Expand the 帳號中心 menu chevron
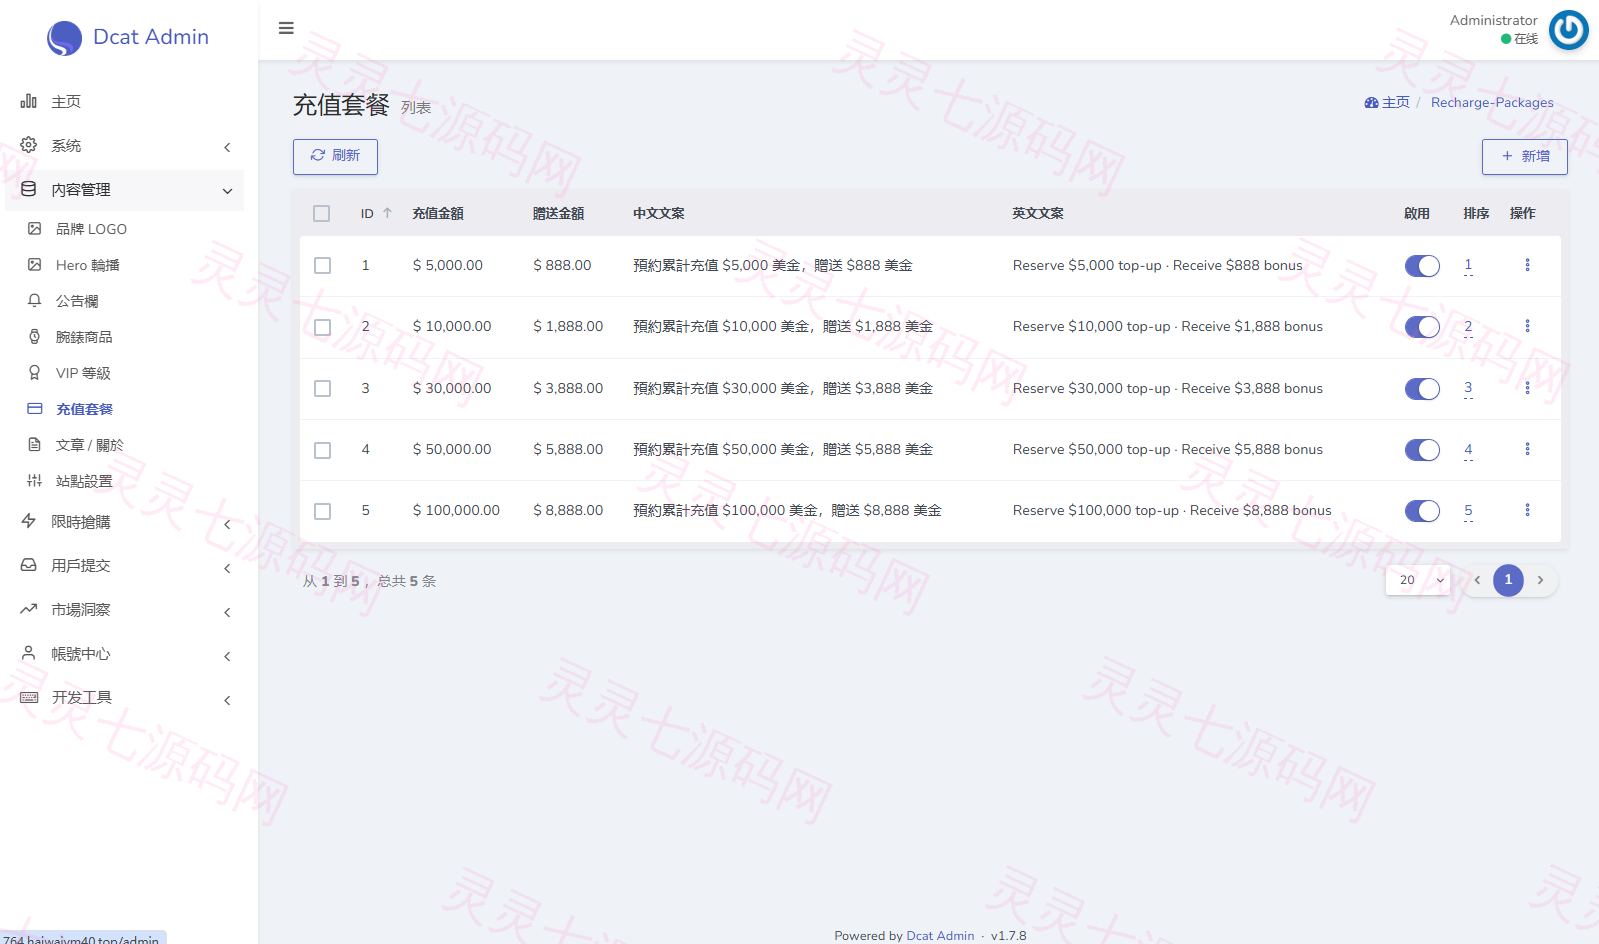The image size is (1599, 944). (227, 656)
